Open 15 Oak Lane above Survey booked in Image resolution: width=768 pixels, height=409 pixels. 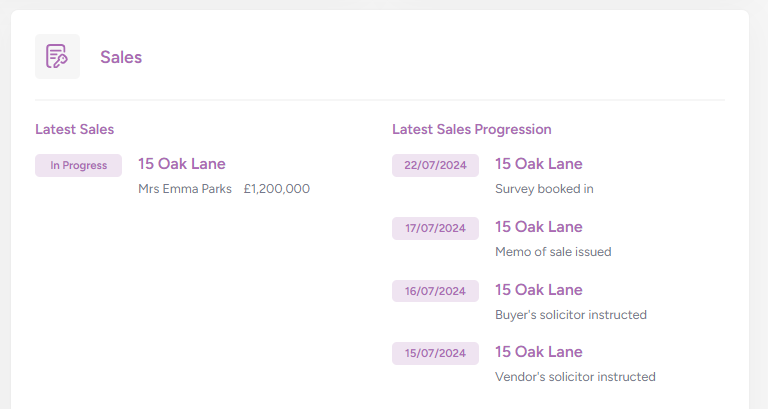coord(539,164)
